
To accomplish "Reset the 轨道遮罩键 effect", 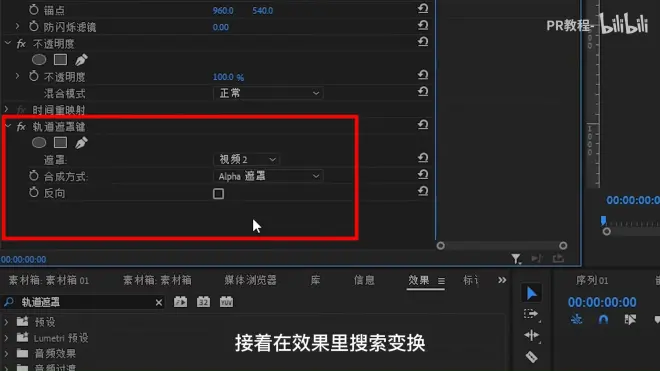I will click(x=423, y=125).
